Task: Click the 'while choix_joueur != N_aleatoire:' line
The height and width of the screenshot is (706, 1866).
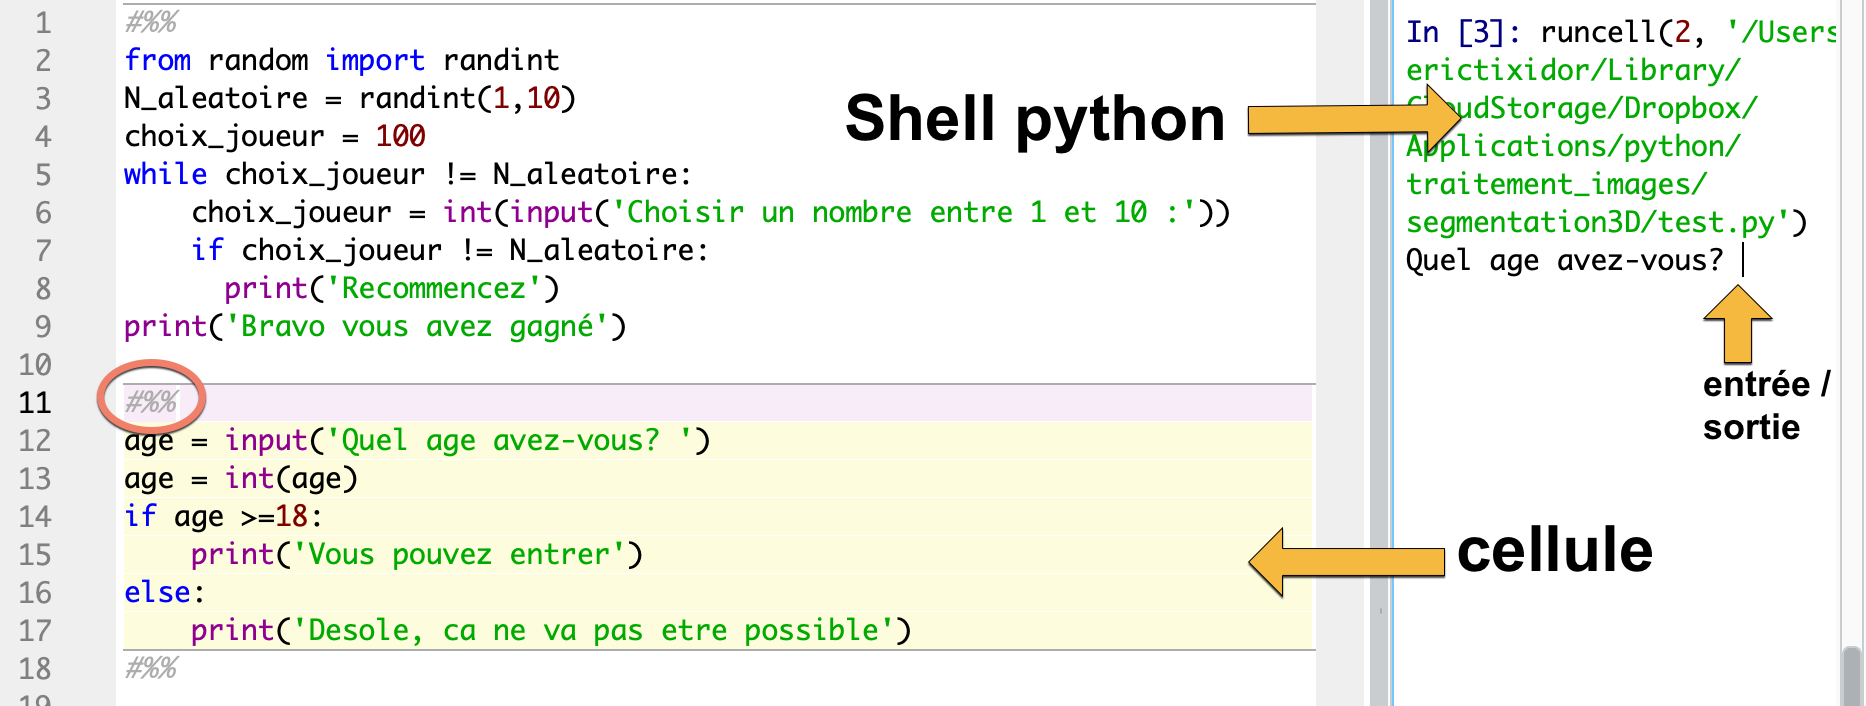Action: pyautogui.click(x=407, y=174)
